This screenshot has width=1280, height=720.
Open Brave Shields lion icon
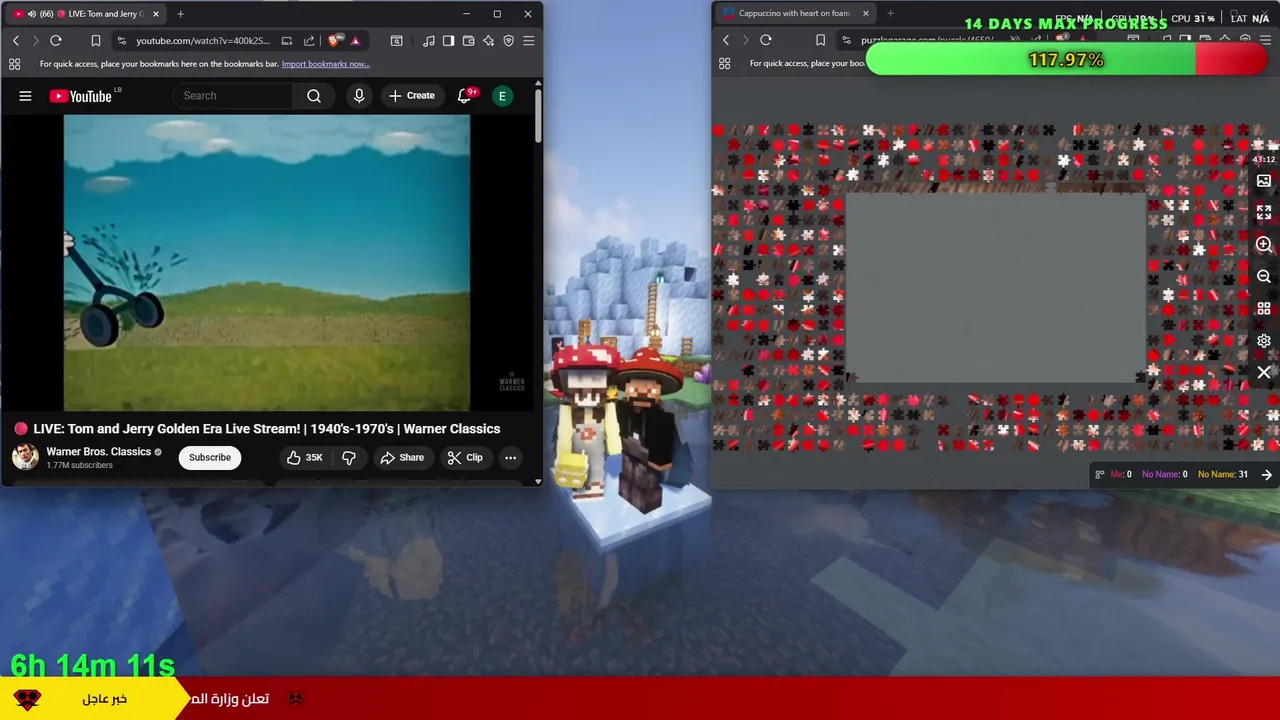coord(333,41)
